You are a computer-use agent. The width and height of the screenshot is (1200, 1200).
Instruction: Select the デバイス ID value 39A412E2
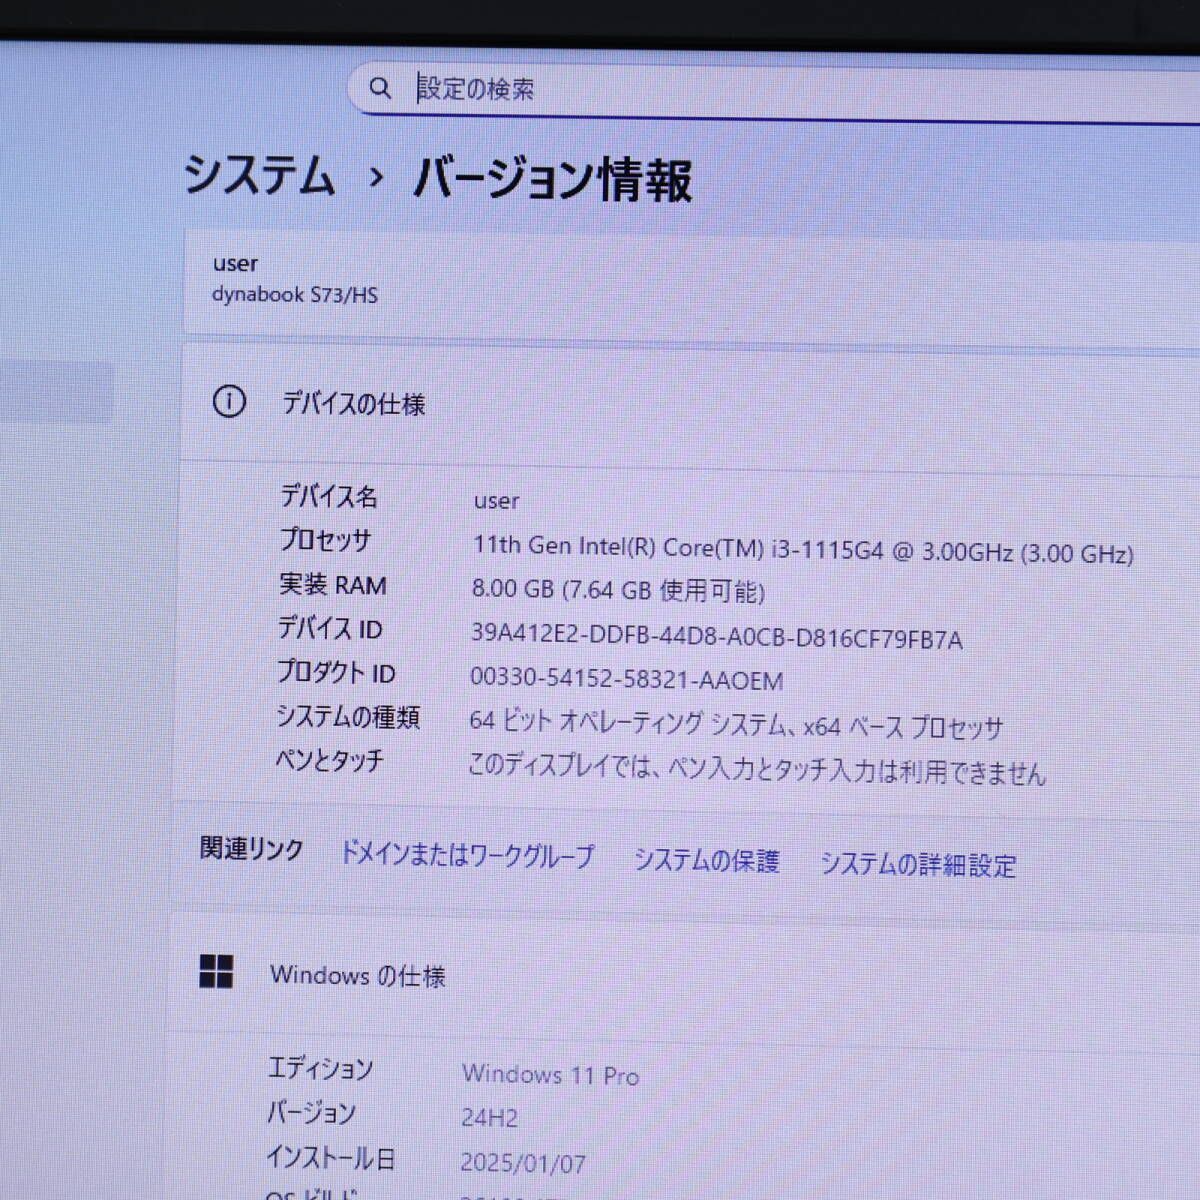click(x=716, y=637)
